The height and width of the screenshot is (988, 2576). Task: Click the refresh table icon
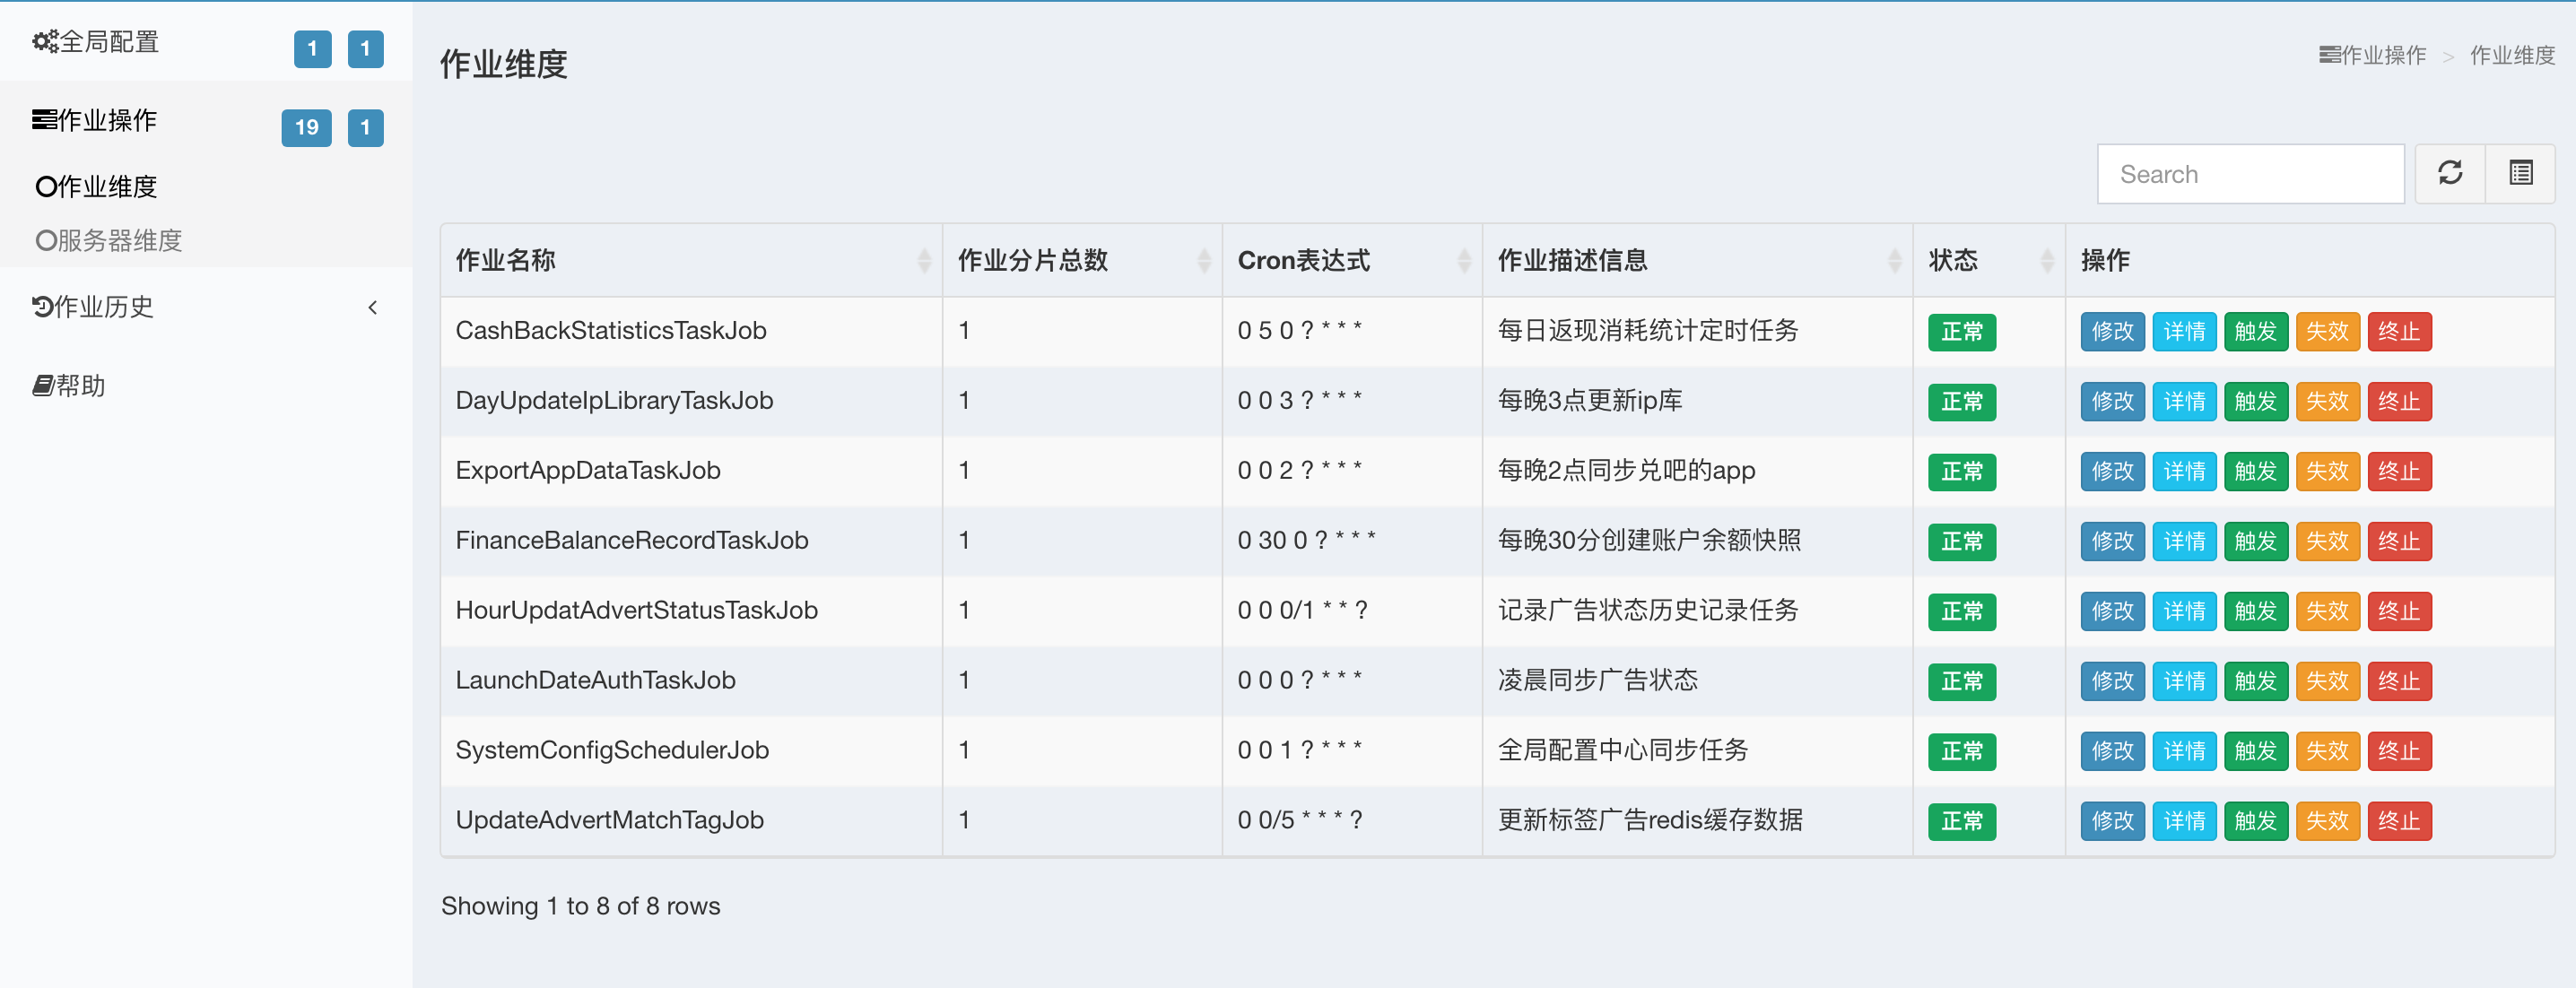click(2449, 173)
